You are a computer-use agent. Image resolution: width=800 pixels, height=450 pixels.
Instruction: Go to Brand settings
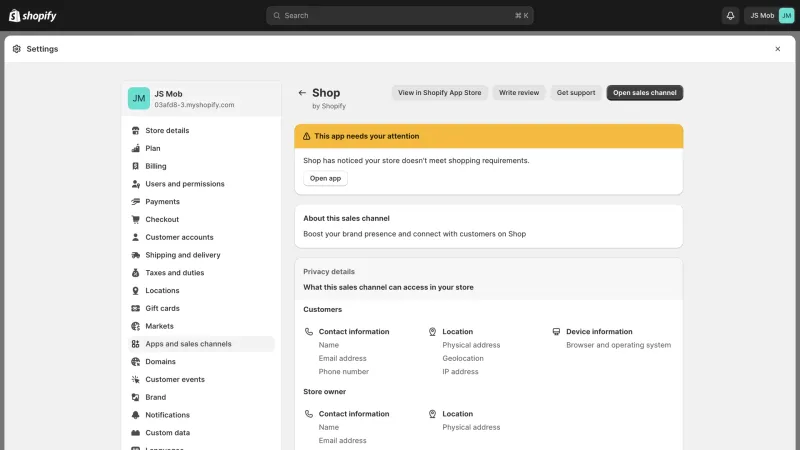coord(202,397)
